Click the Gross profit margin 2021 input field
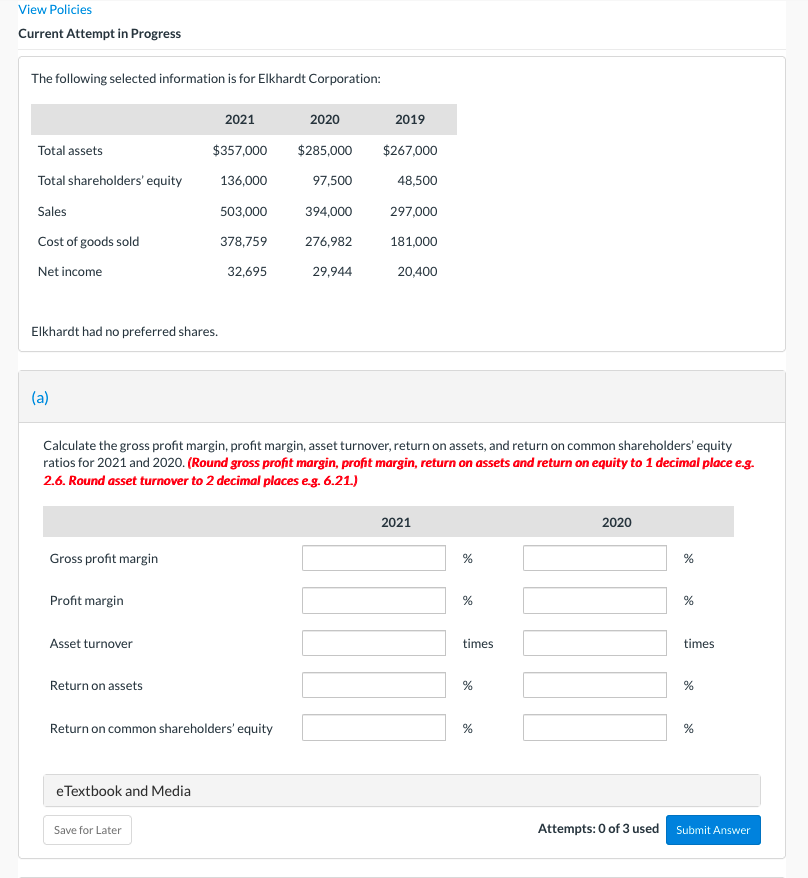 pos(373,558)
